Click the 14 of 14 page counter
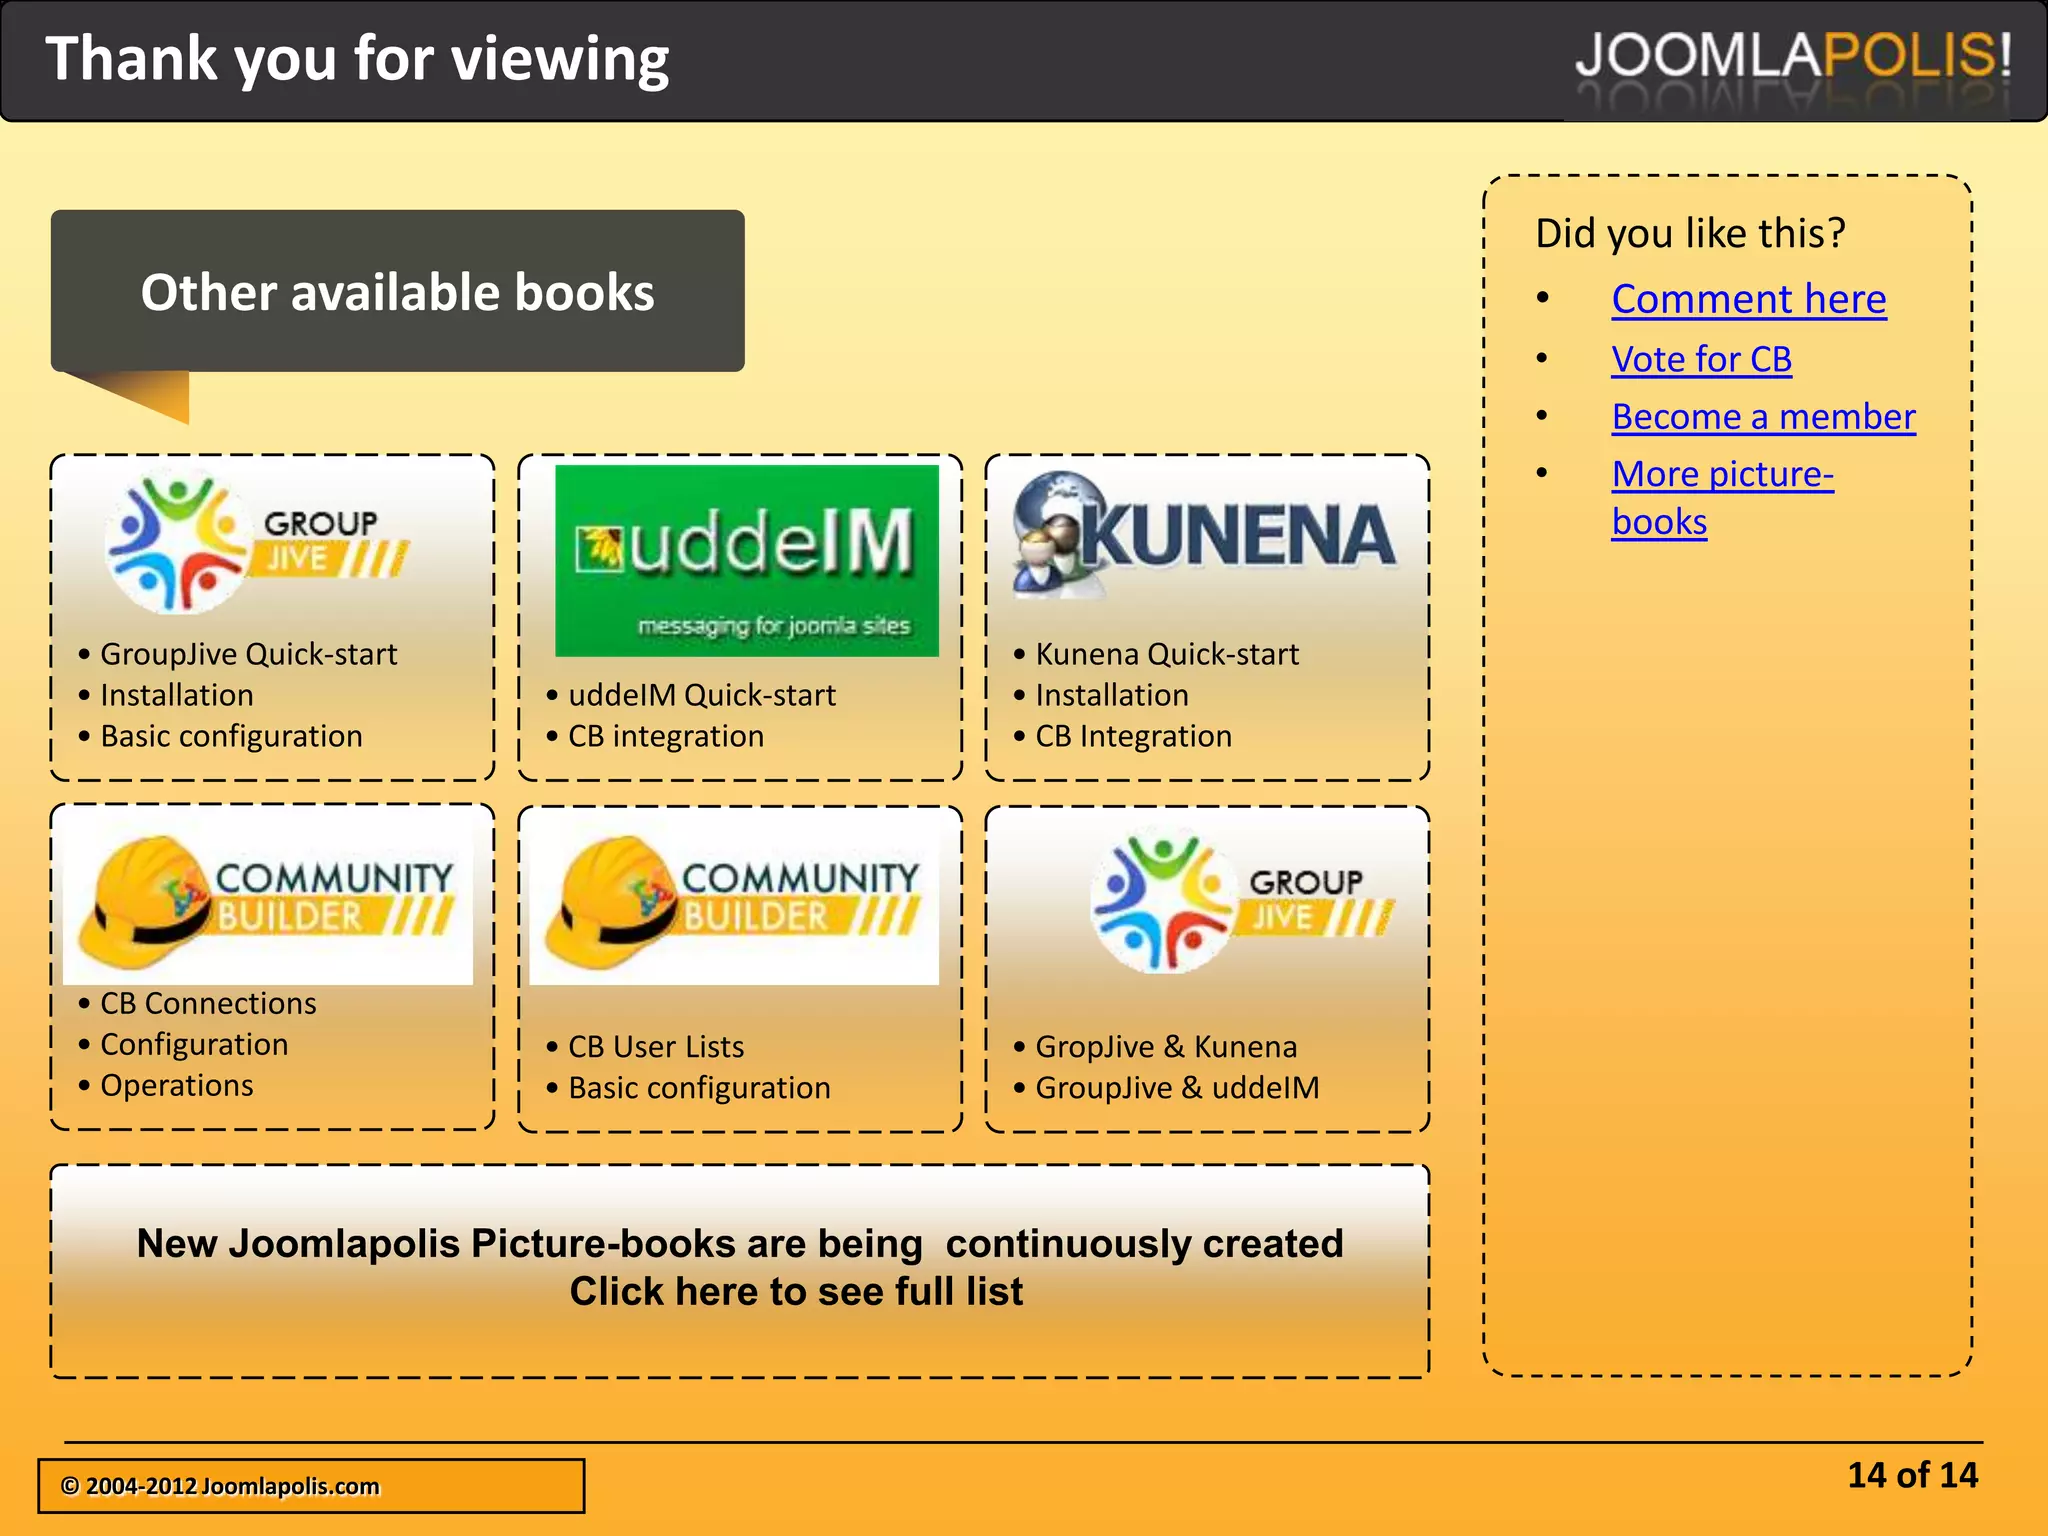 pyautogui.click(x=1912, y=1476)
